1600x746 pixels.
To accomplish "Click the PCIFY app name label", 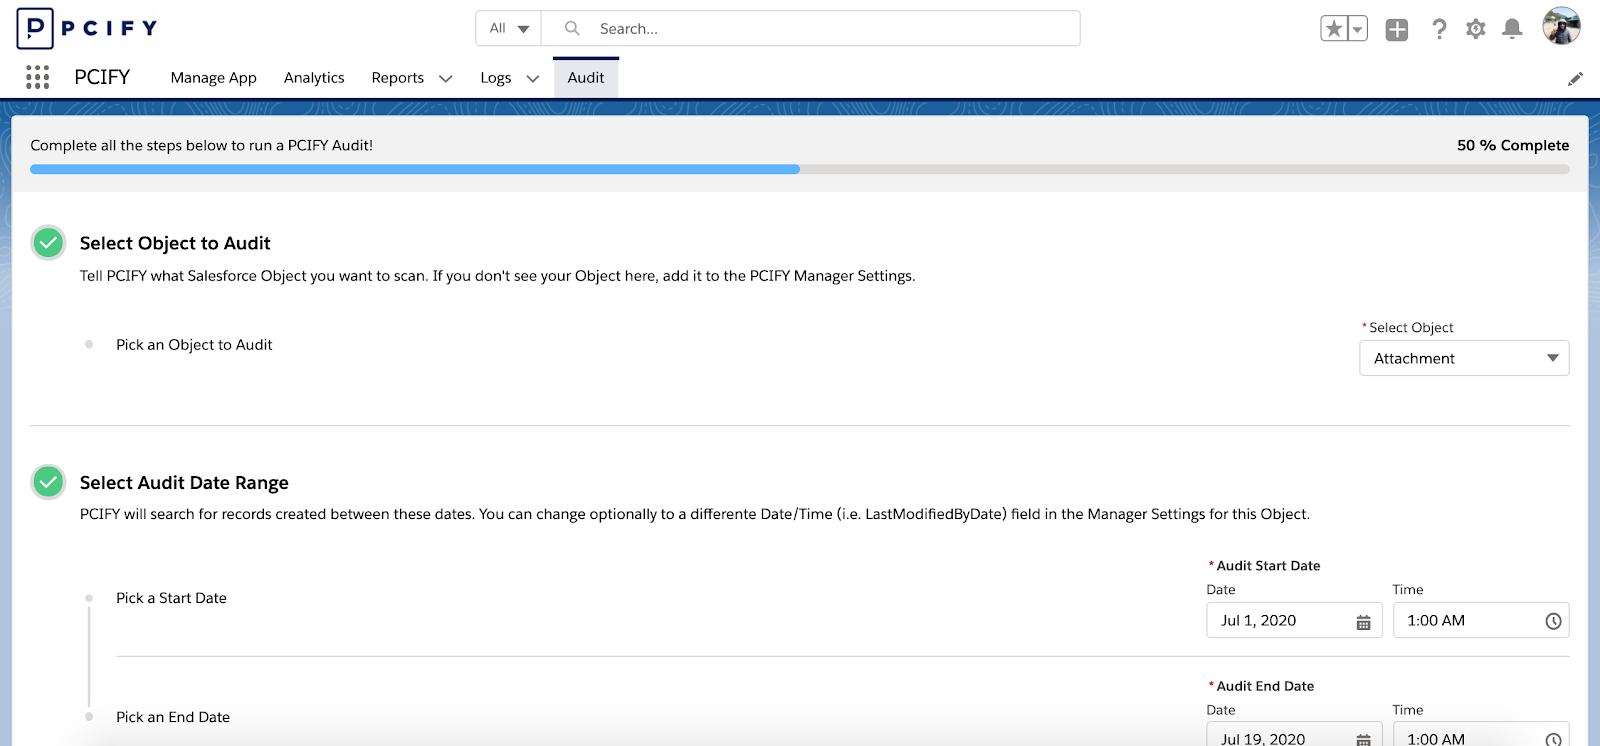I will click(102, 77).
